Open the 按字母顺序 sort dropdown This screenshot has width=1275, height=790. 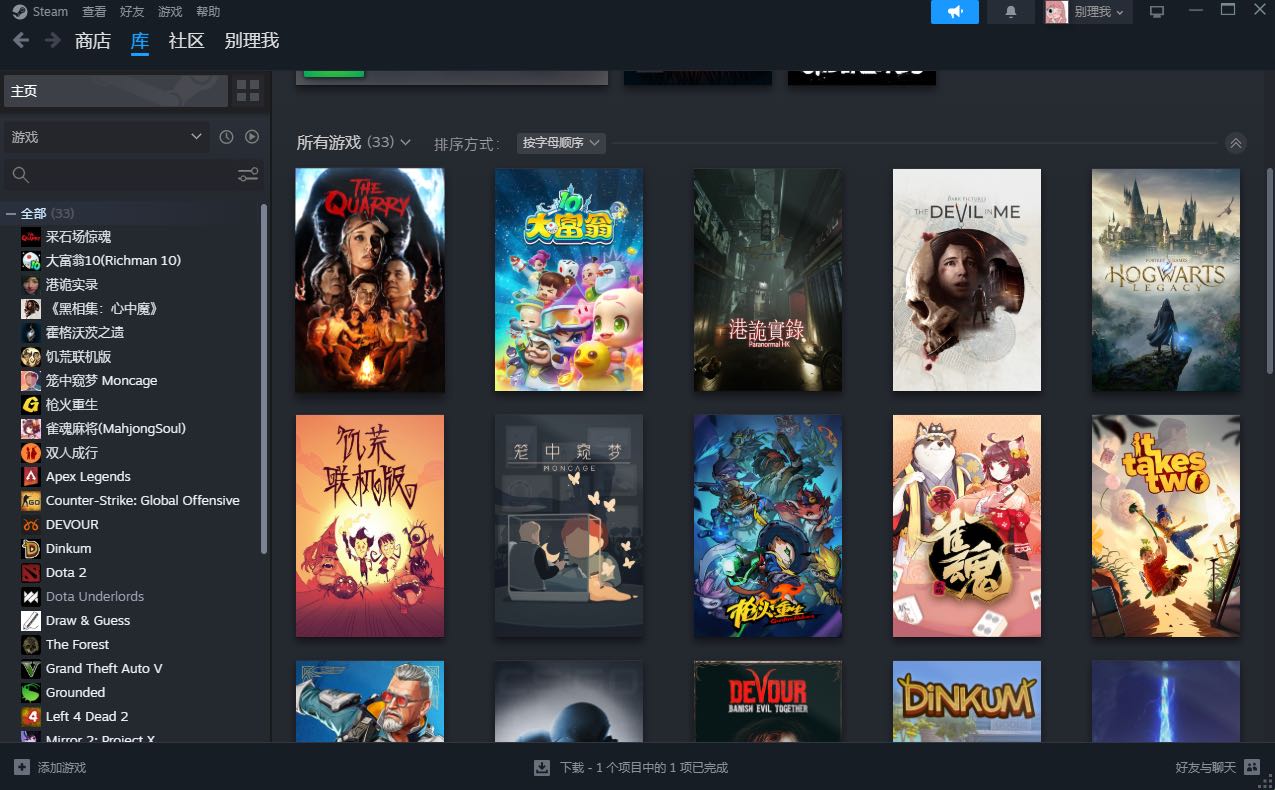561,143
